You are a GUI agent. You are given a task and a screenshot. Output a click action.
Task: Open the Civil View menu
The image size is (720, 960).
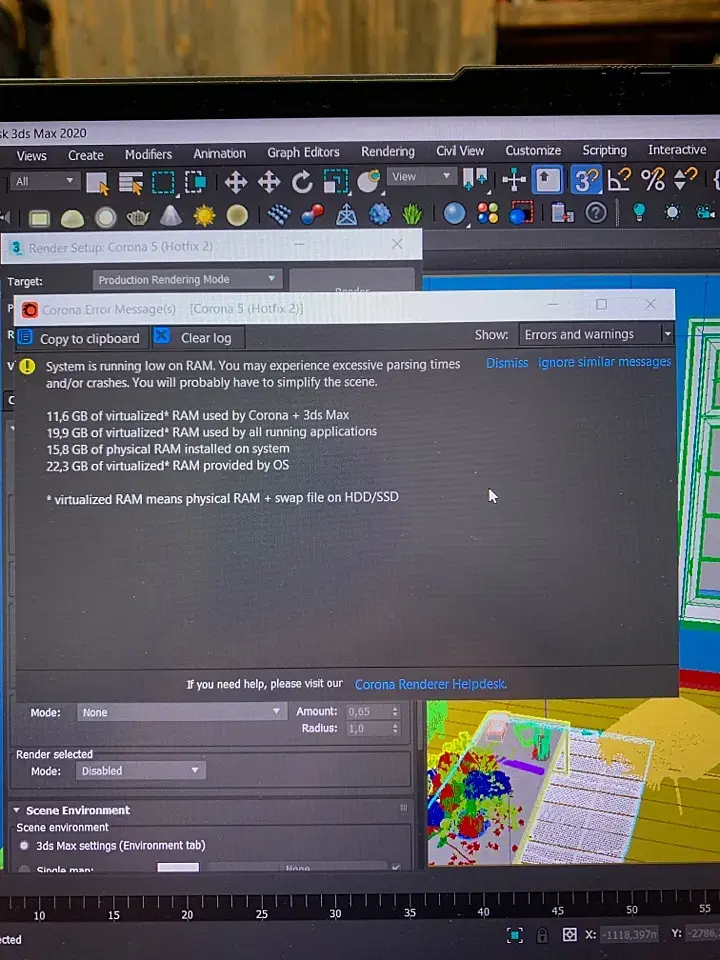[460, 151]
